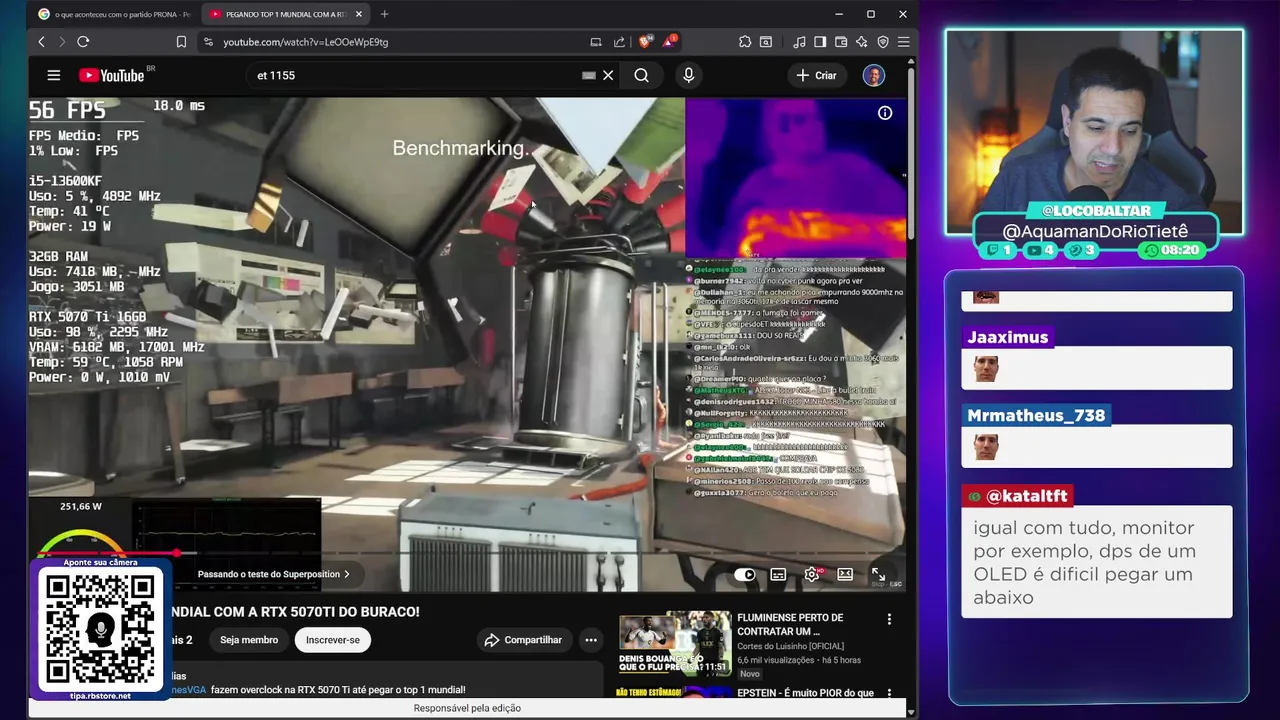Open the browser main menu icon
The height and width of the screenshot is (720, 1280).
903,42
